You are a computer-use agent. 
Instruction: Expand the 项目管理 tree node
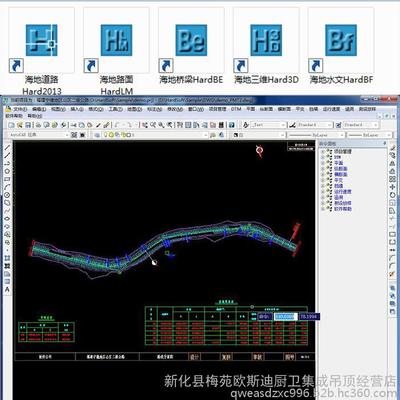322,151
